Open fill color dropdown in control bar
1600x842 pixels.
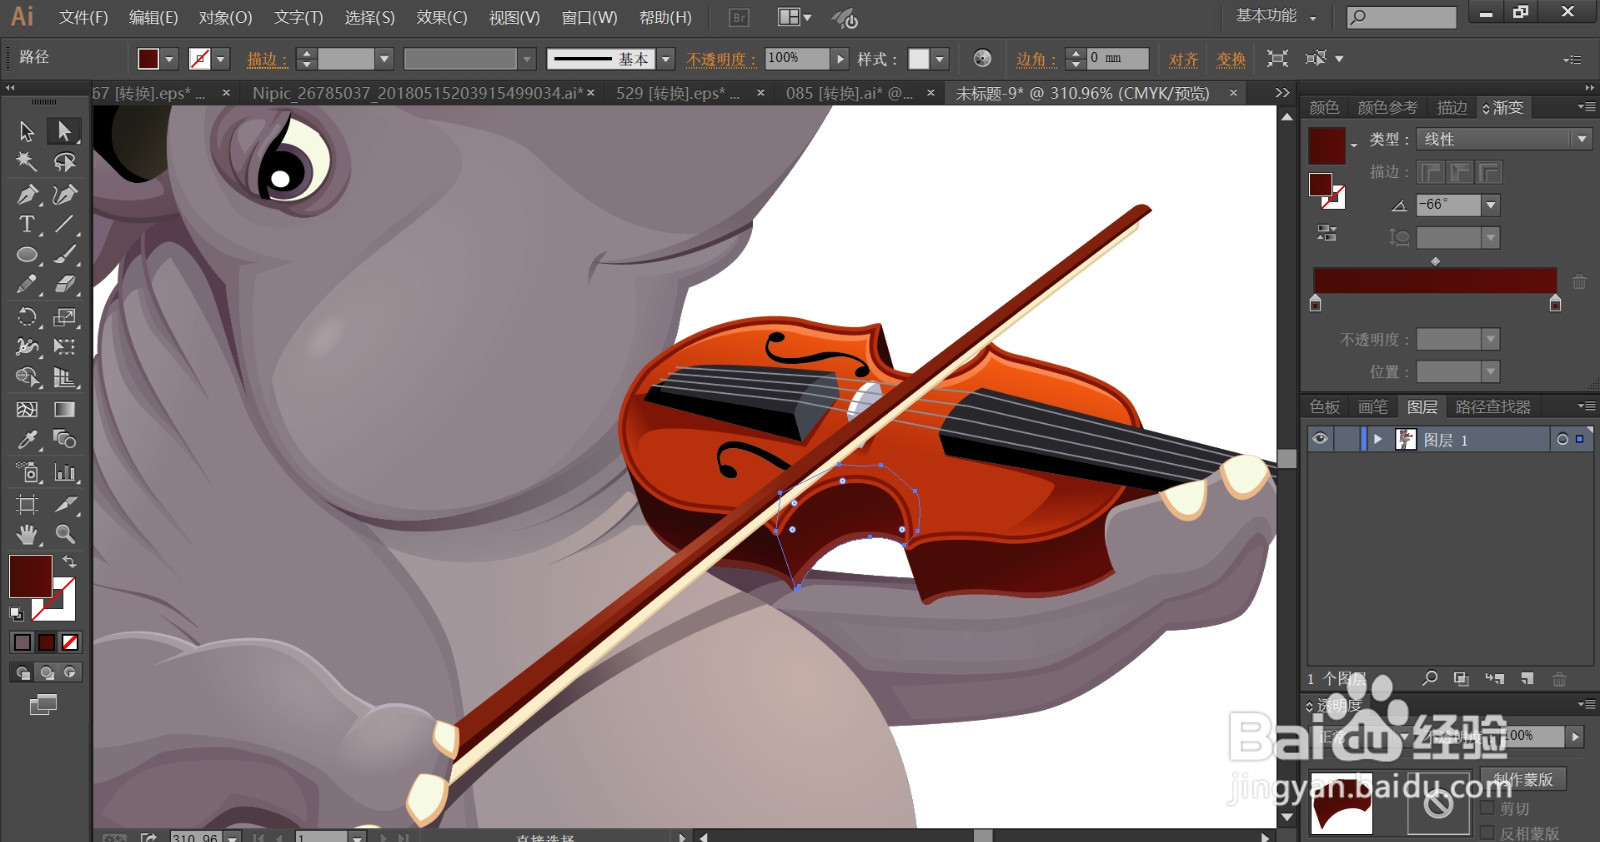coord(169,59)
